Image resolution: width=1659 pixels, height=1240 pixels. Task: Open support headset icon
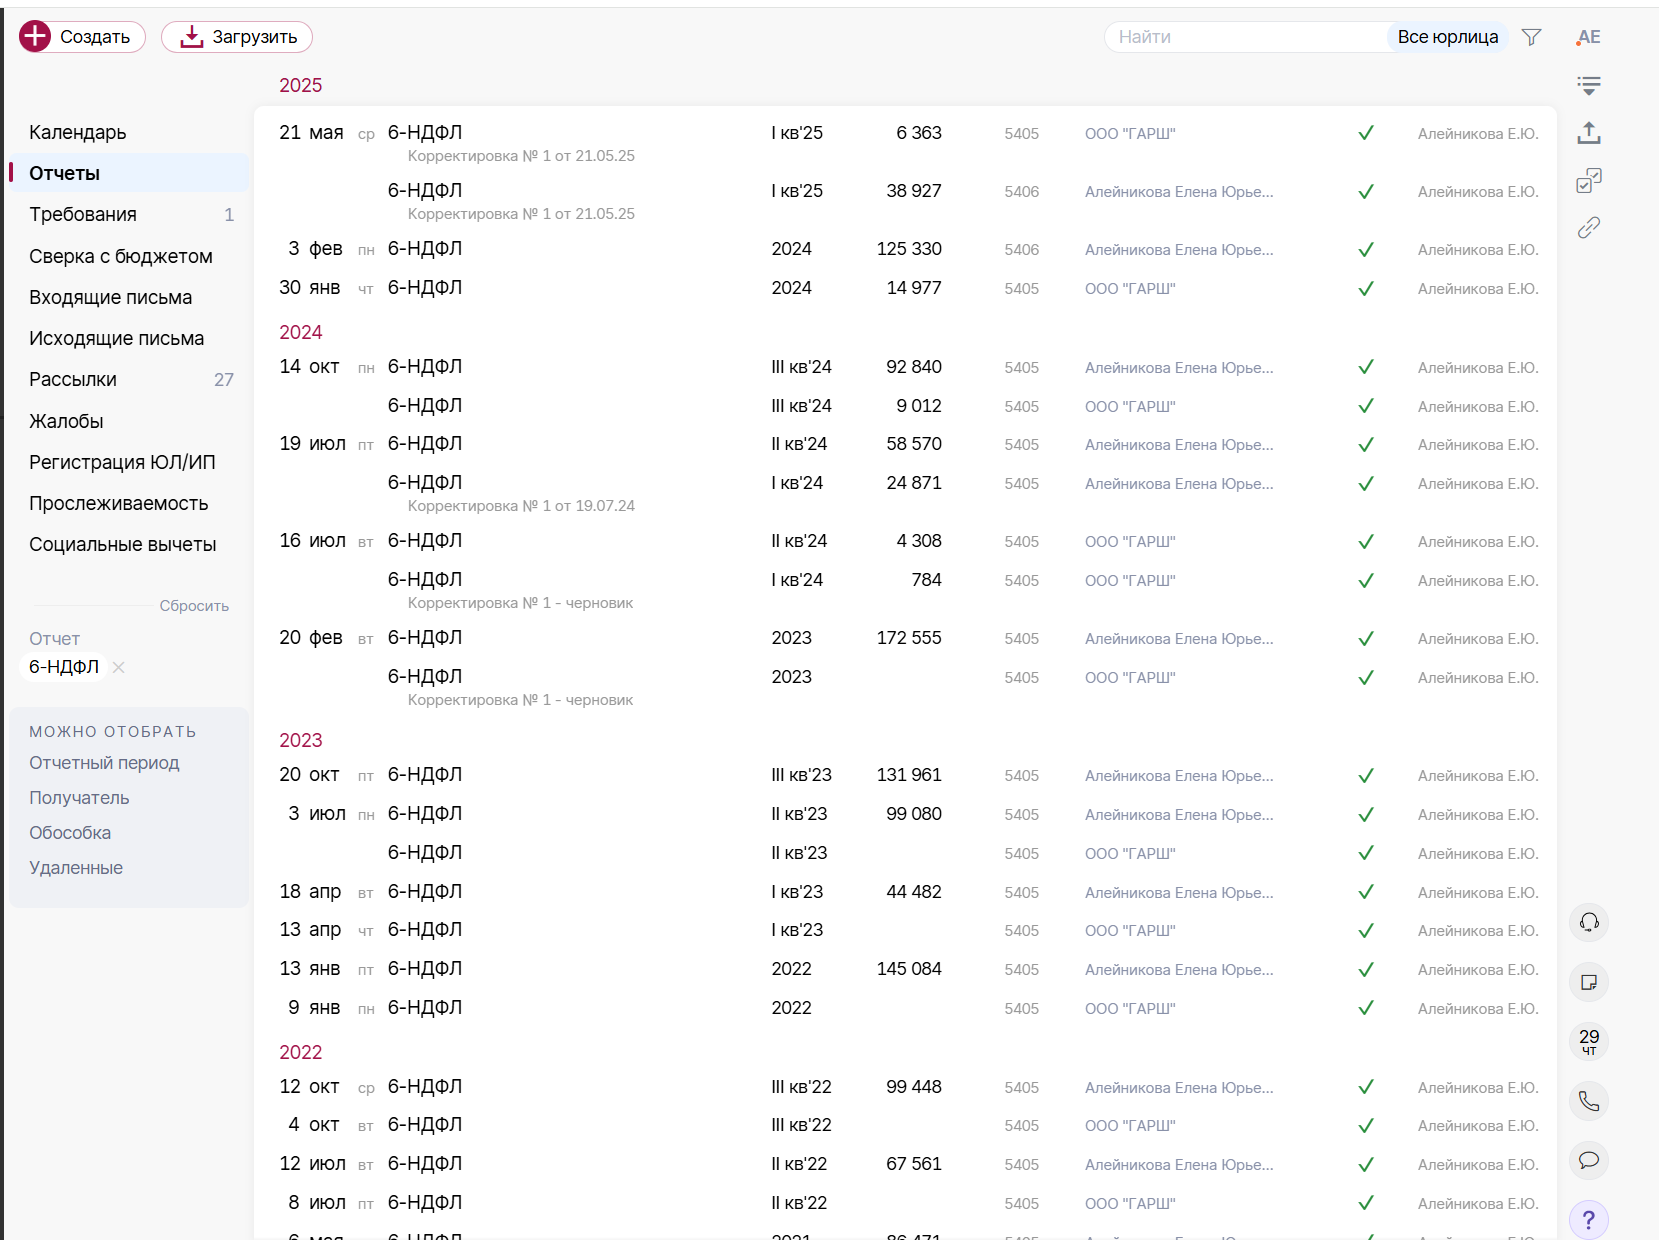coord(1589,922)
